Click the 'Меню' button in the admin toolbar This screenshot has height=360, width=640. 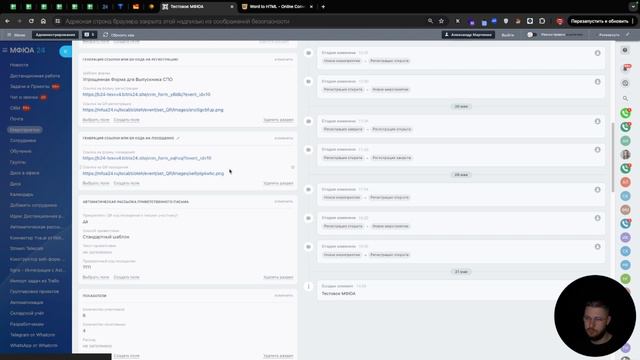pyautogui.click(x=16, y=35)
